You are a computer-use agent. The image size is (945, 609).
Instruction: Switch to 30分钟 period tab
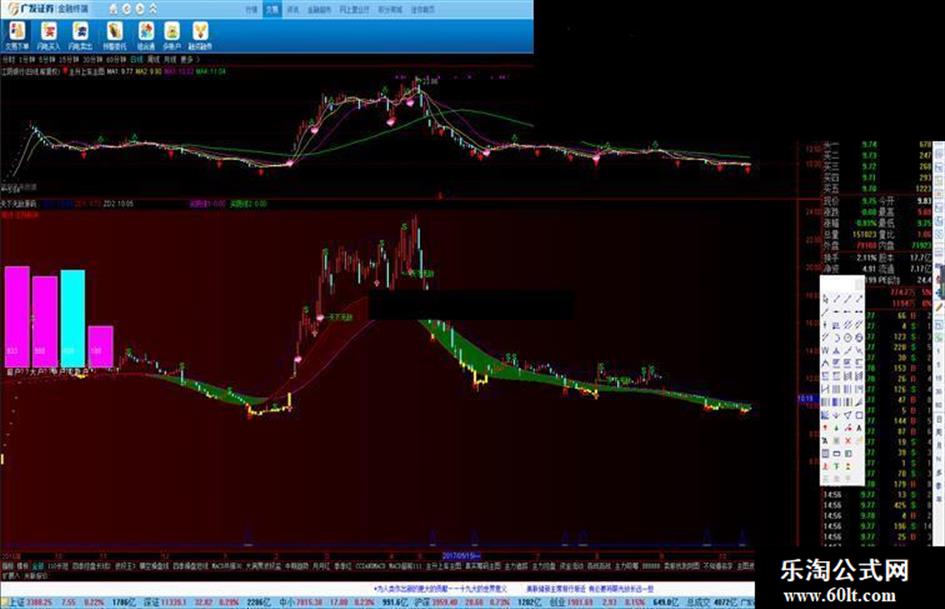pos(92,60)
